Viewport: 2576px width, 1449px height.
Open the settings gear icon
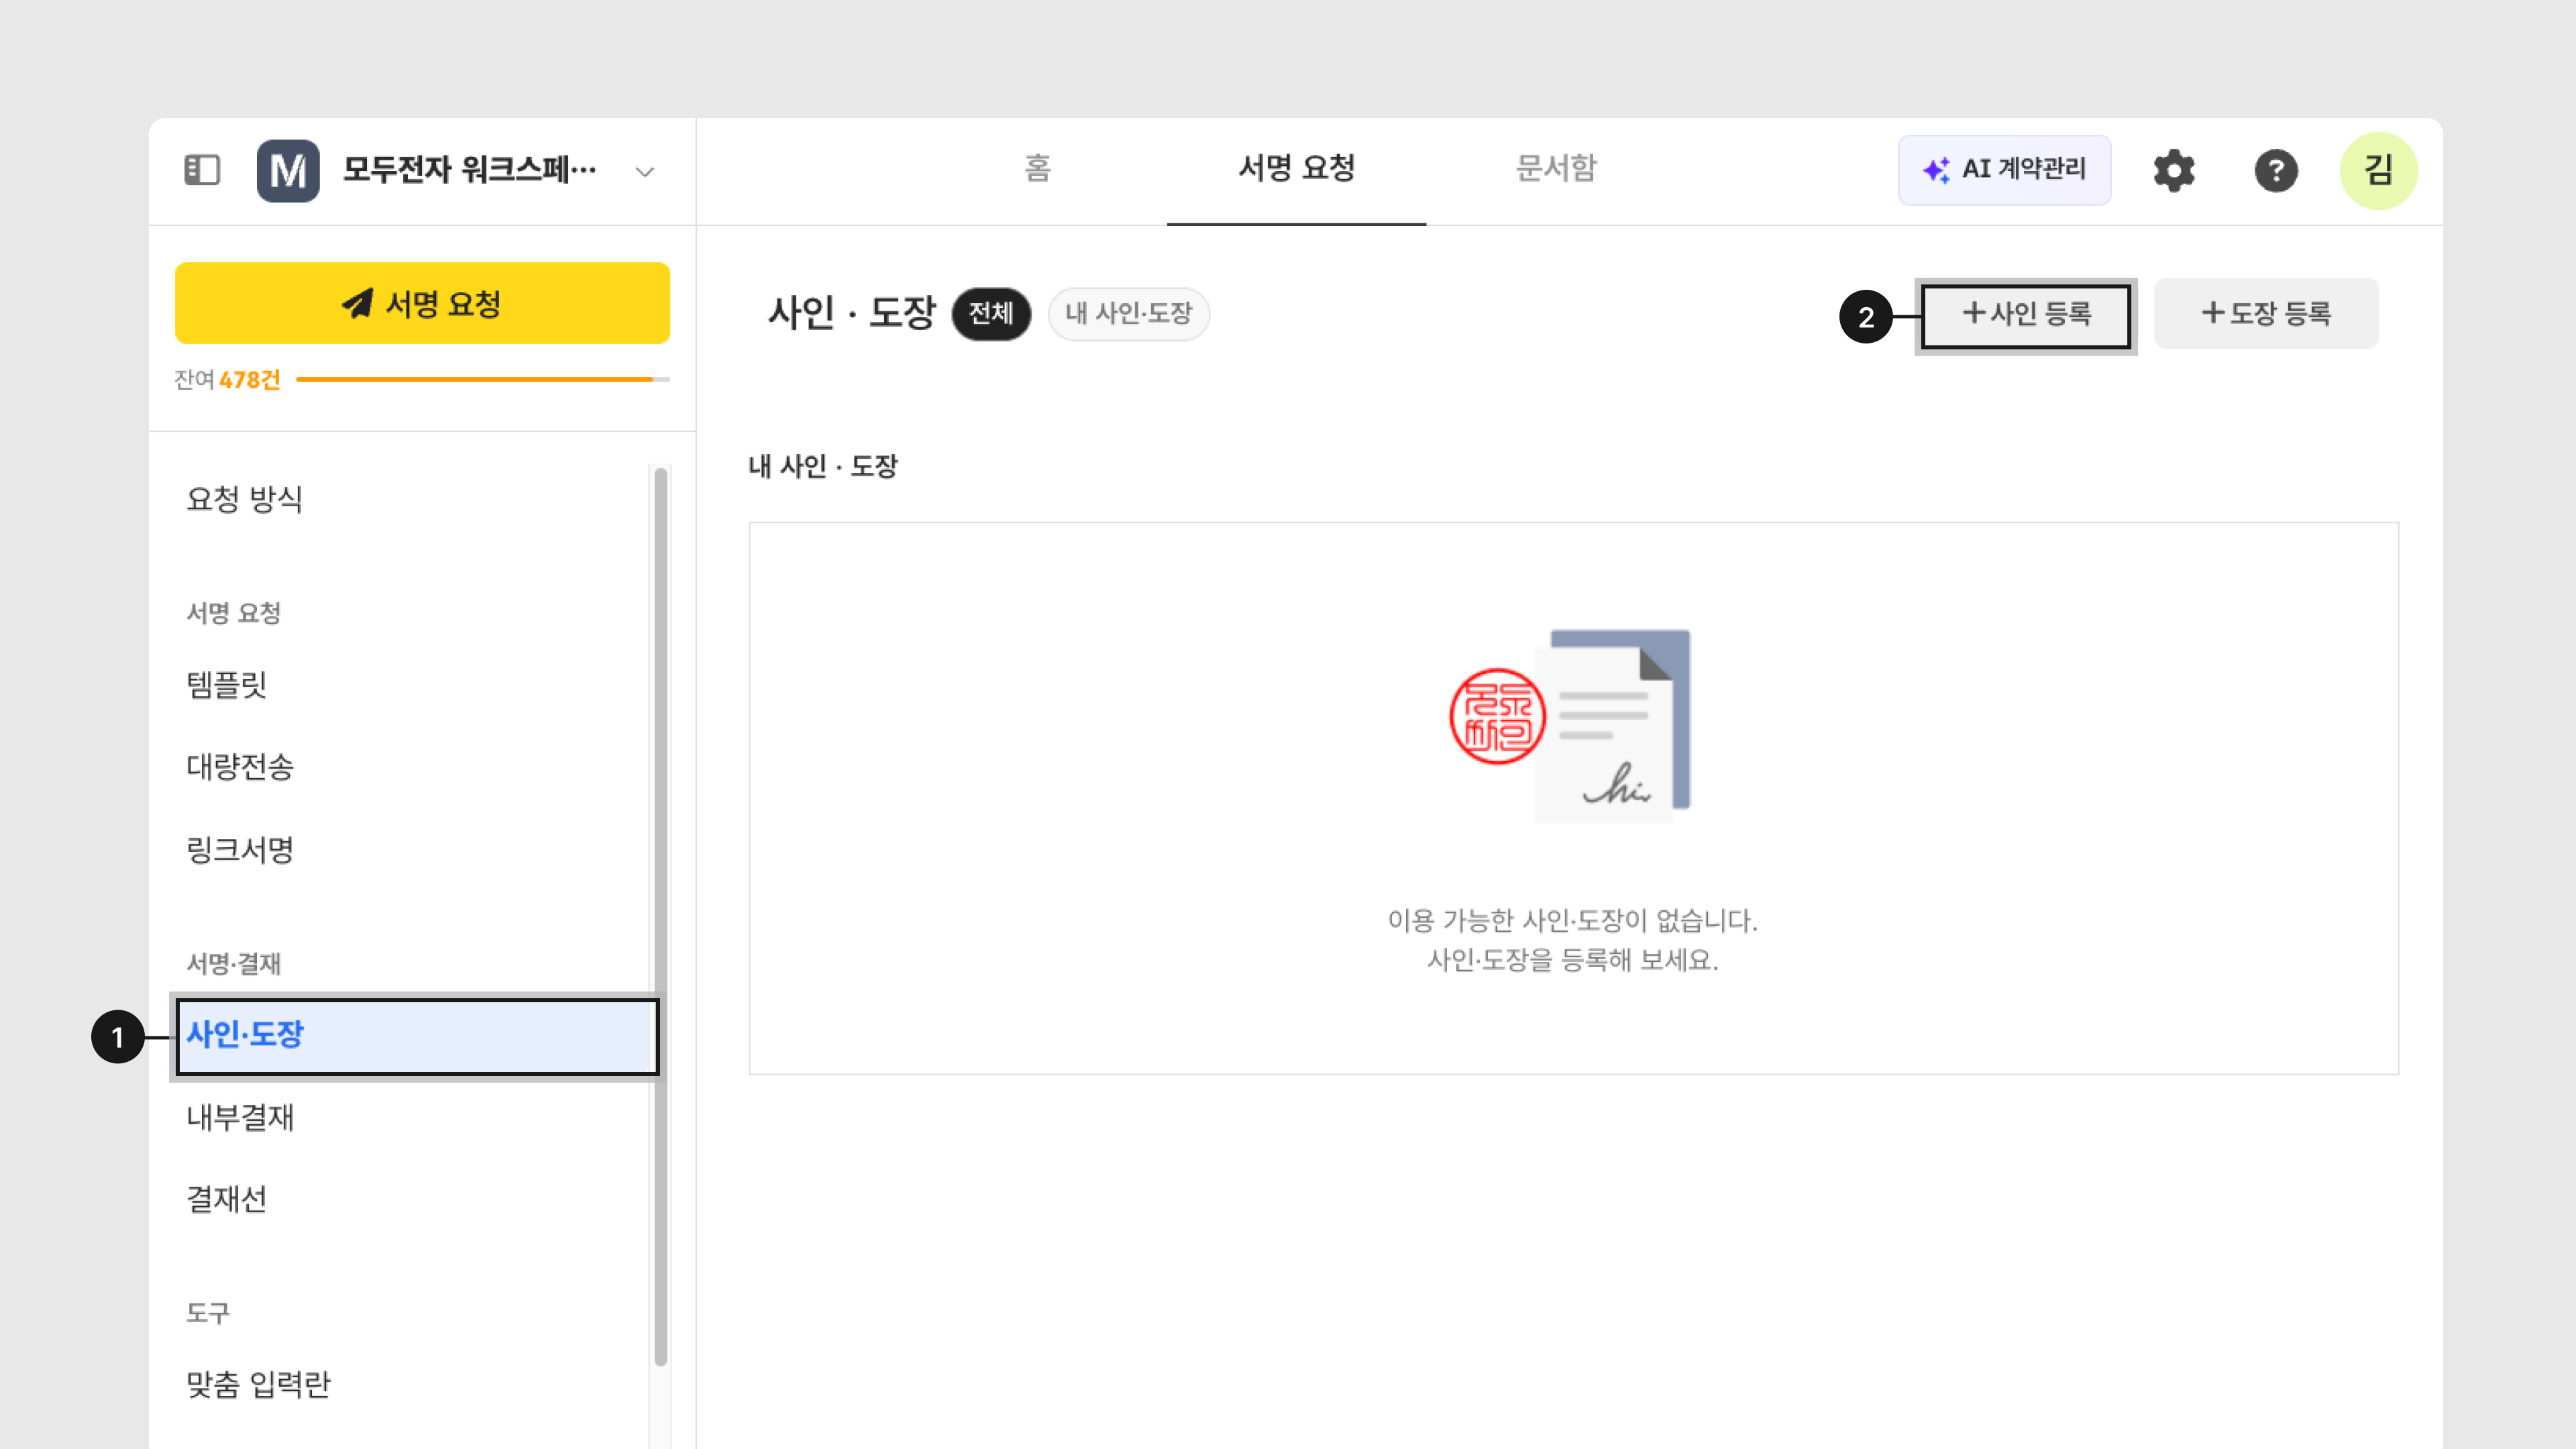(2174, 170)
